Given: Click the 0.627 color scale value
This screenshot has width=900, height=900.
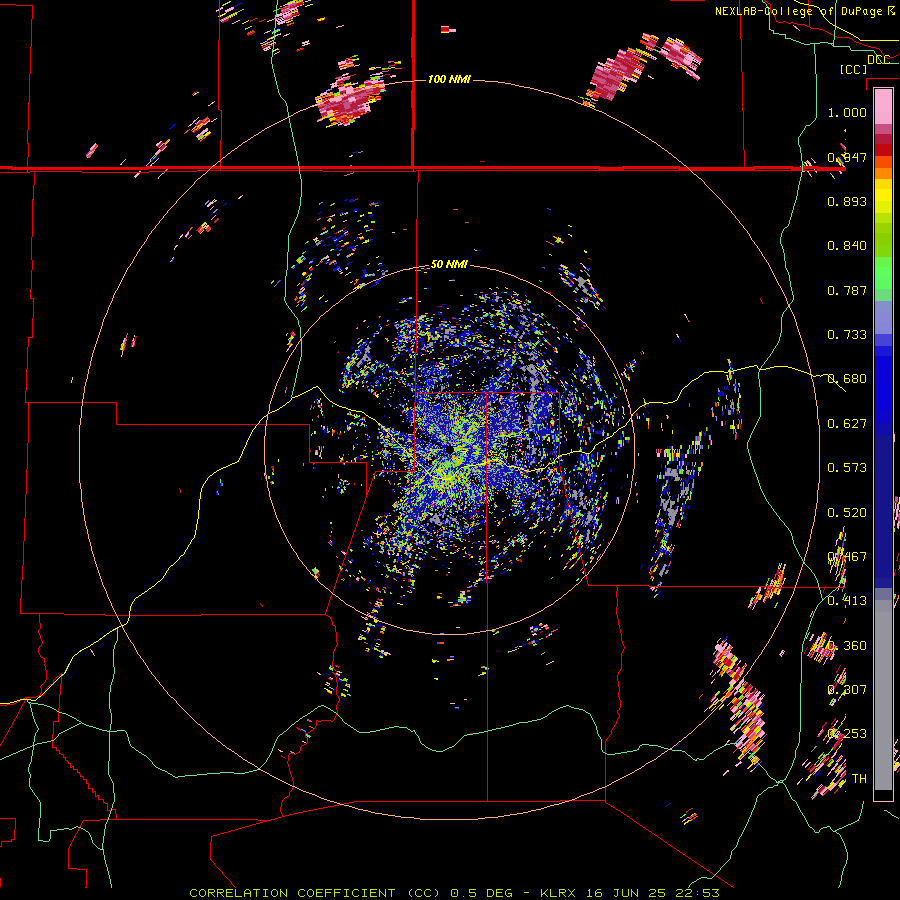Looking at the screenshot, I should tap(847, 424).
